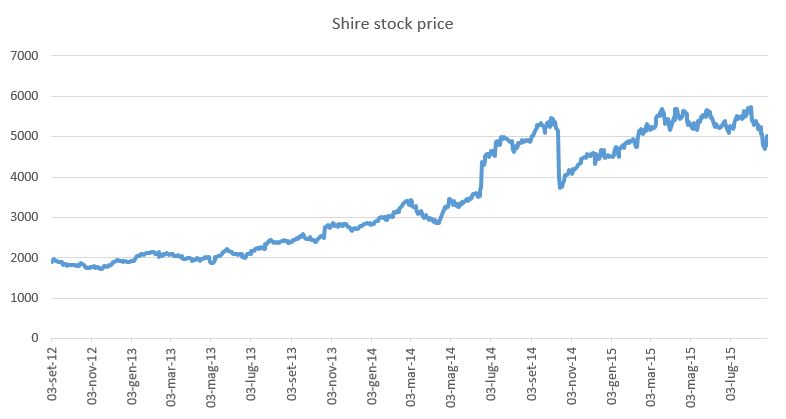Click the "Shire stock price" chart title
Screen dimensions: 786x419
pos(392,23)
